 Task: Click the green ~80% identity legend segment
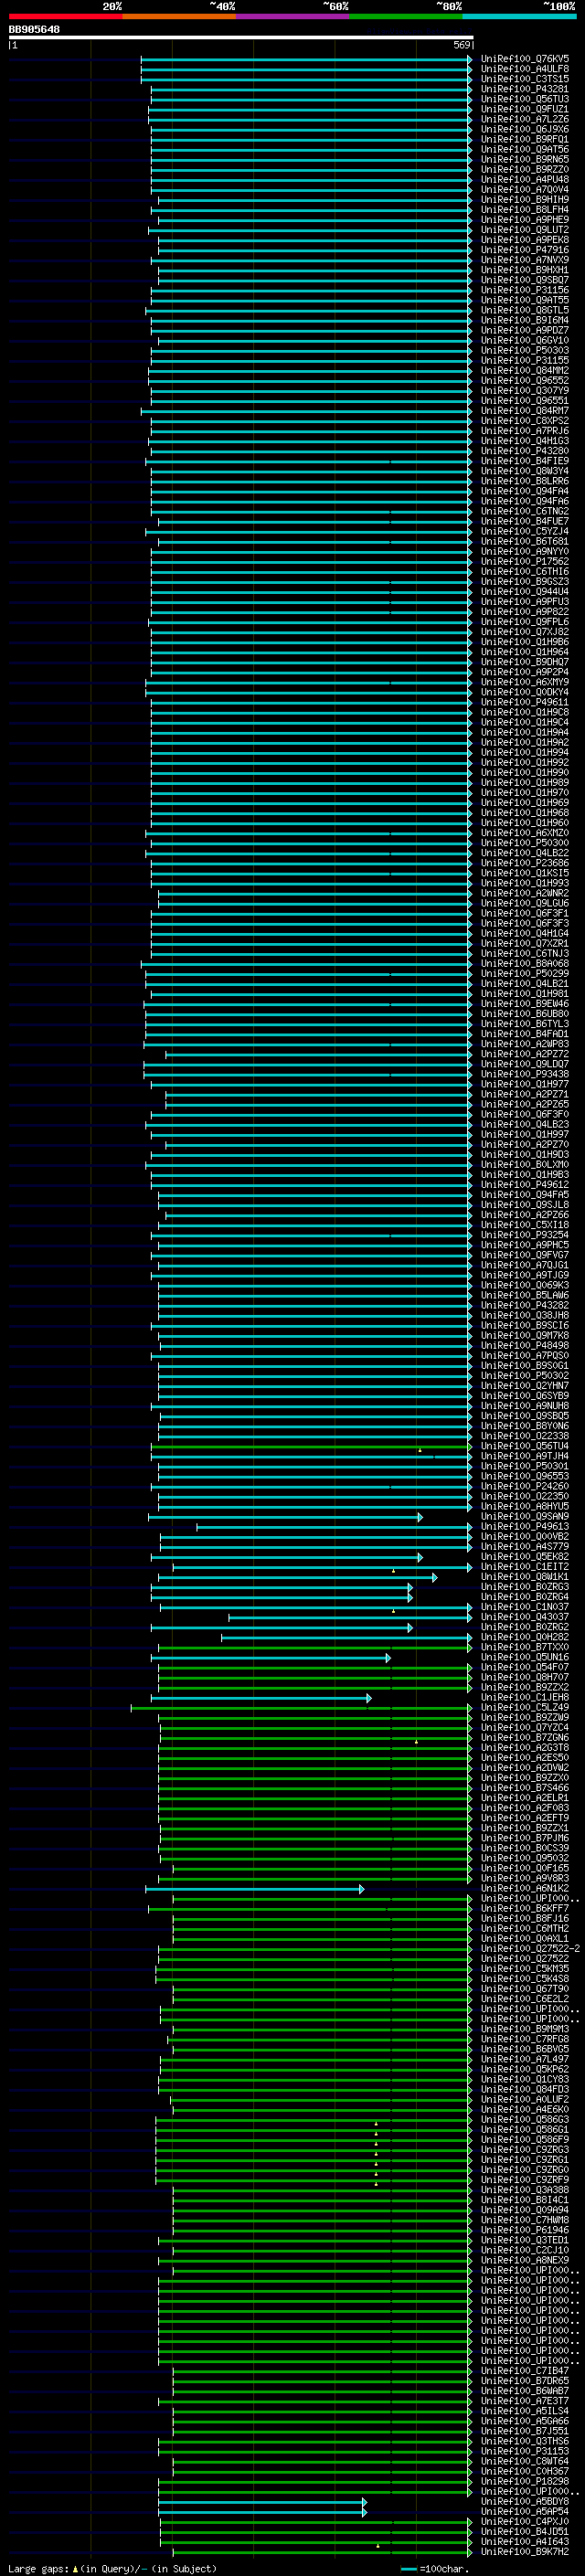(406, 16)
